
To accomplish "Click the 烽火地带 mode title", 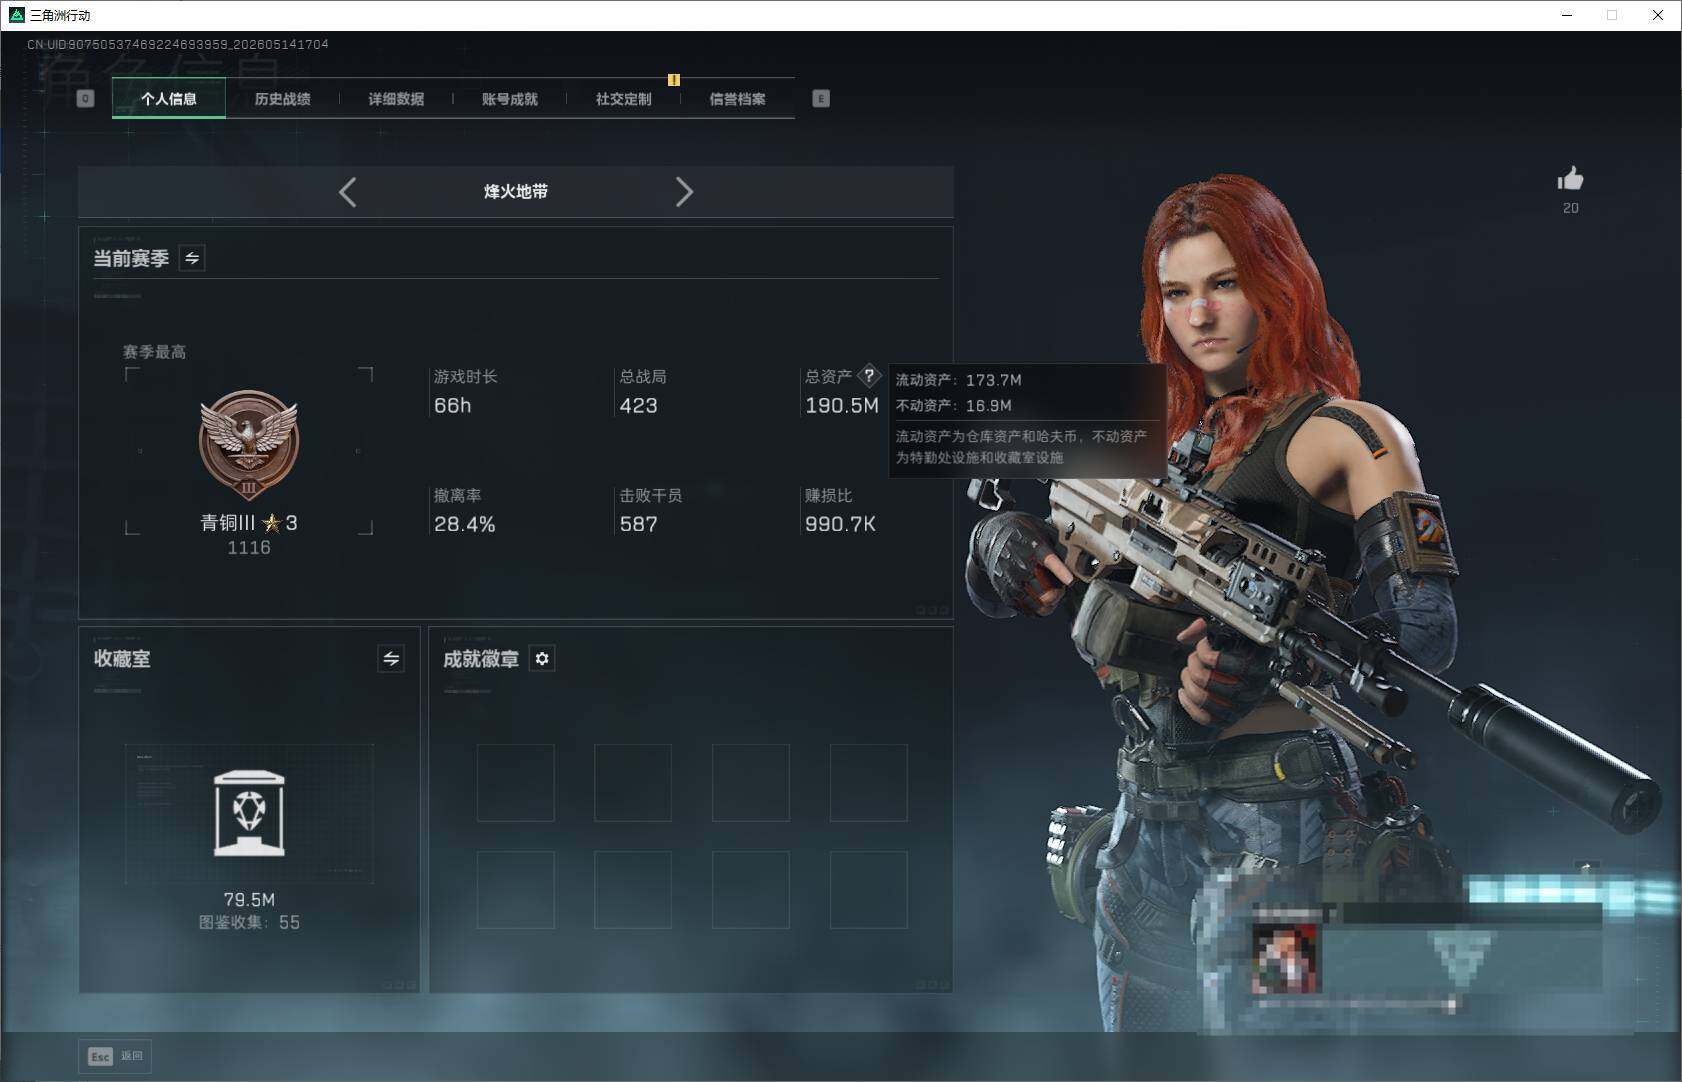I will click(516, 191).
